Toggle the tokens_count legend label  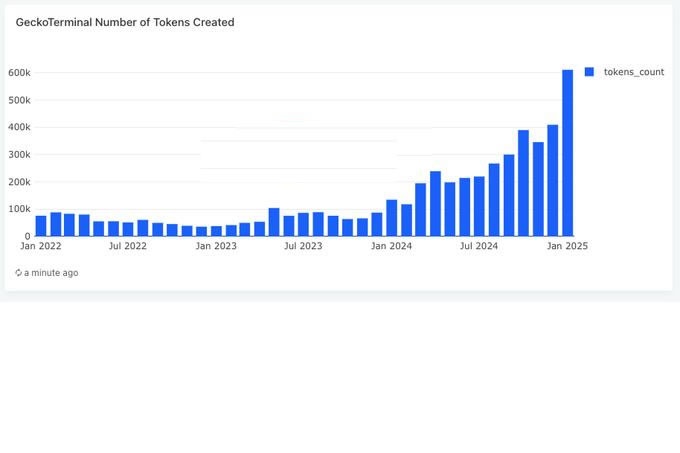(633, 72)
